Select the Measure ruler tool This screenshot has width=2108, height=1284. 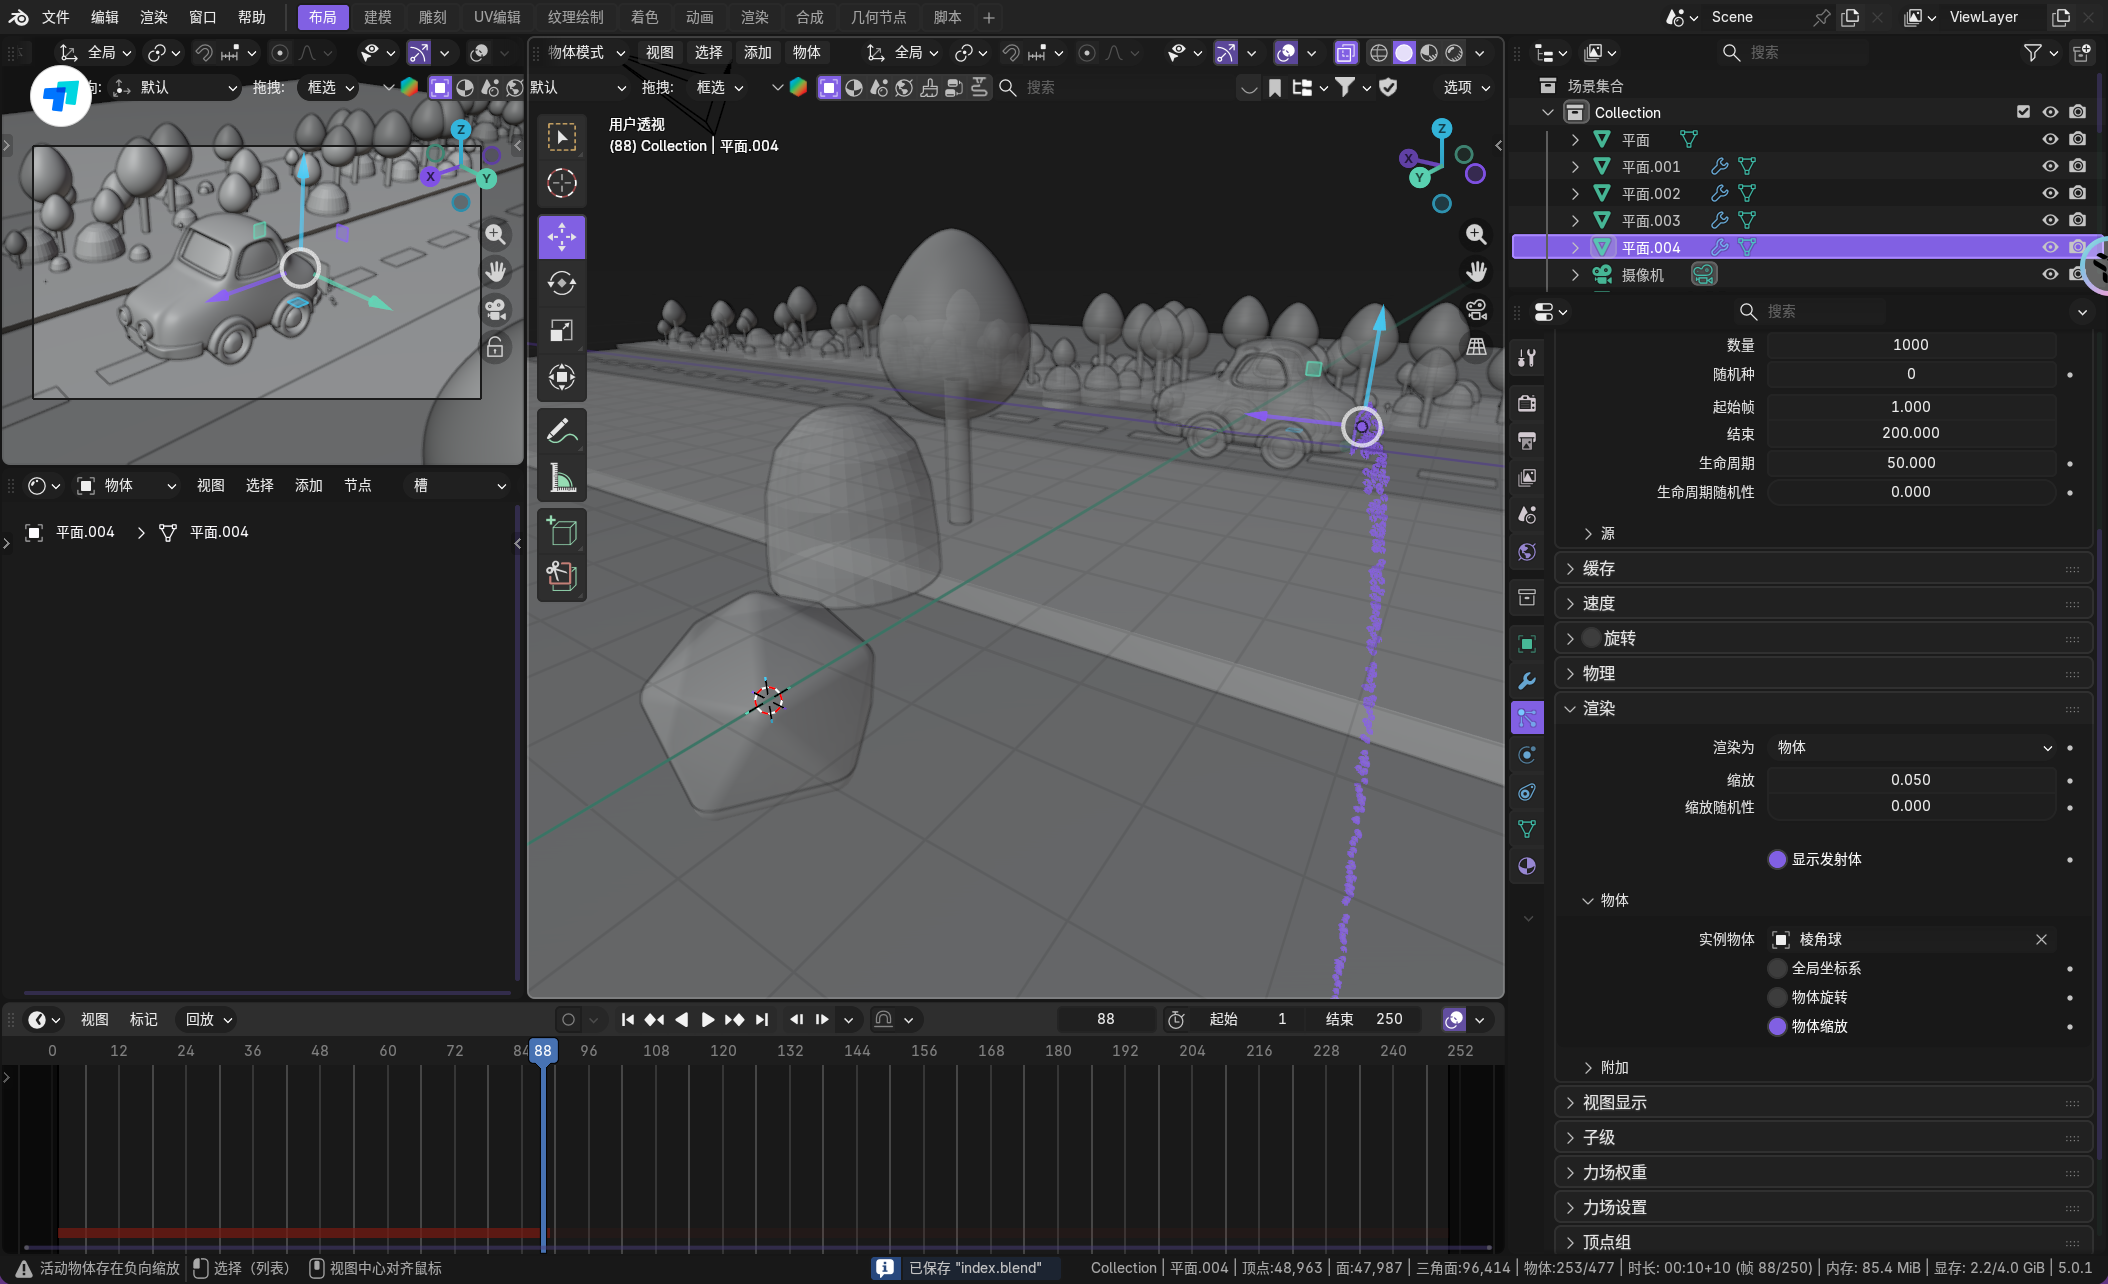pos(561,479)
